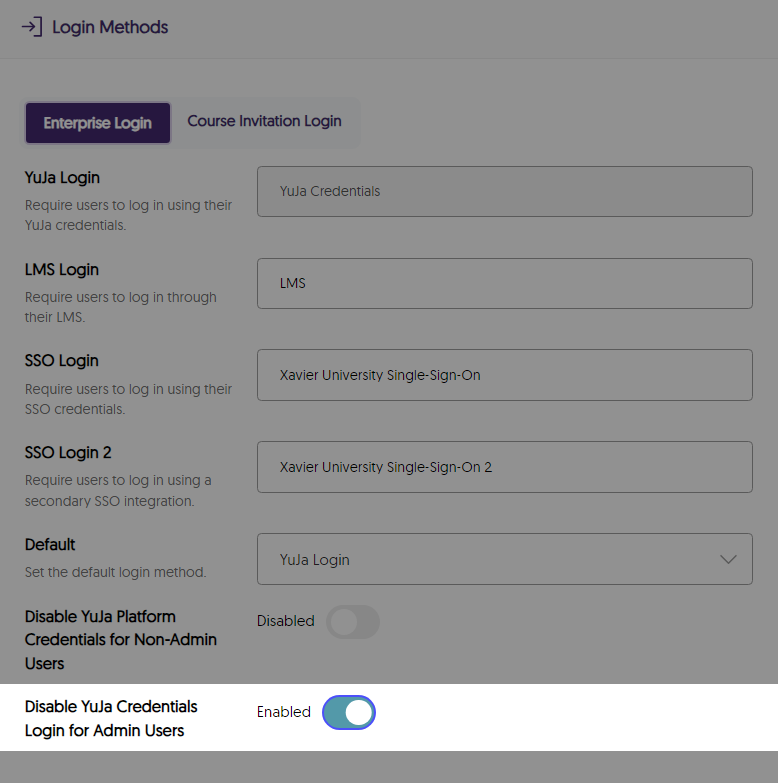Click the 'Disabled' status text
778x783 pixels.
(286, 621)
